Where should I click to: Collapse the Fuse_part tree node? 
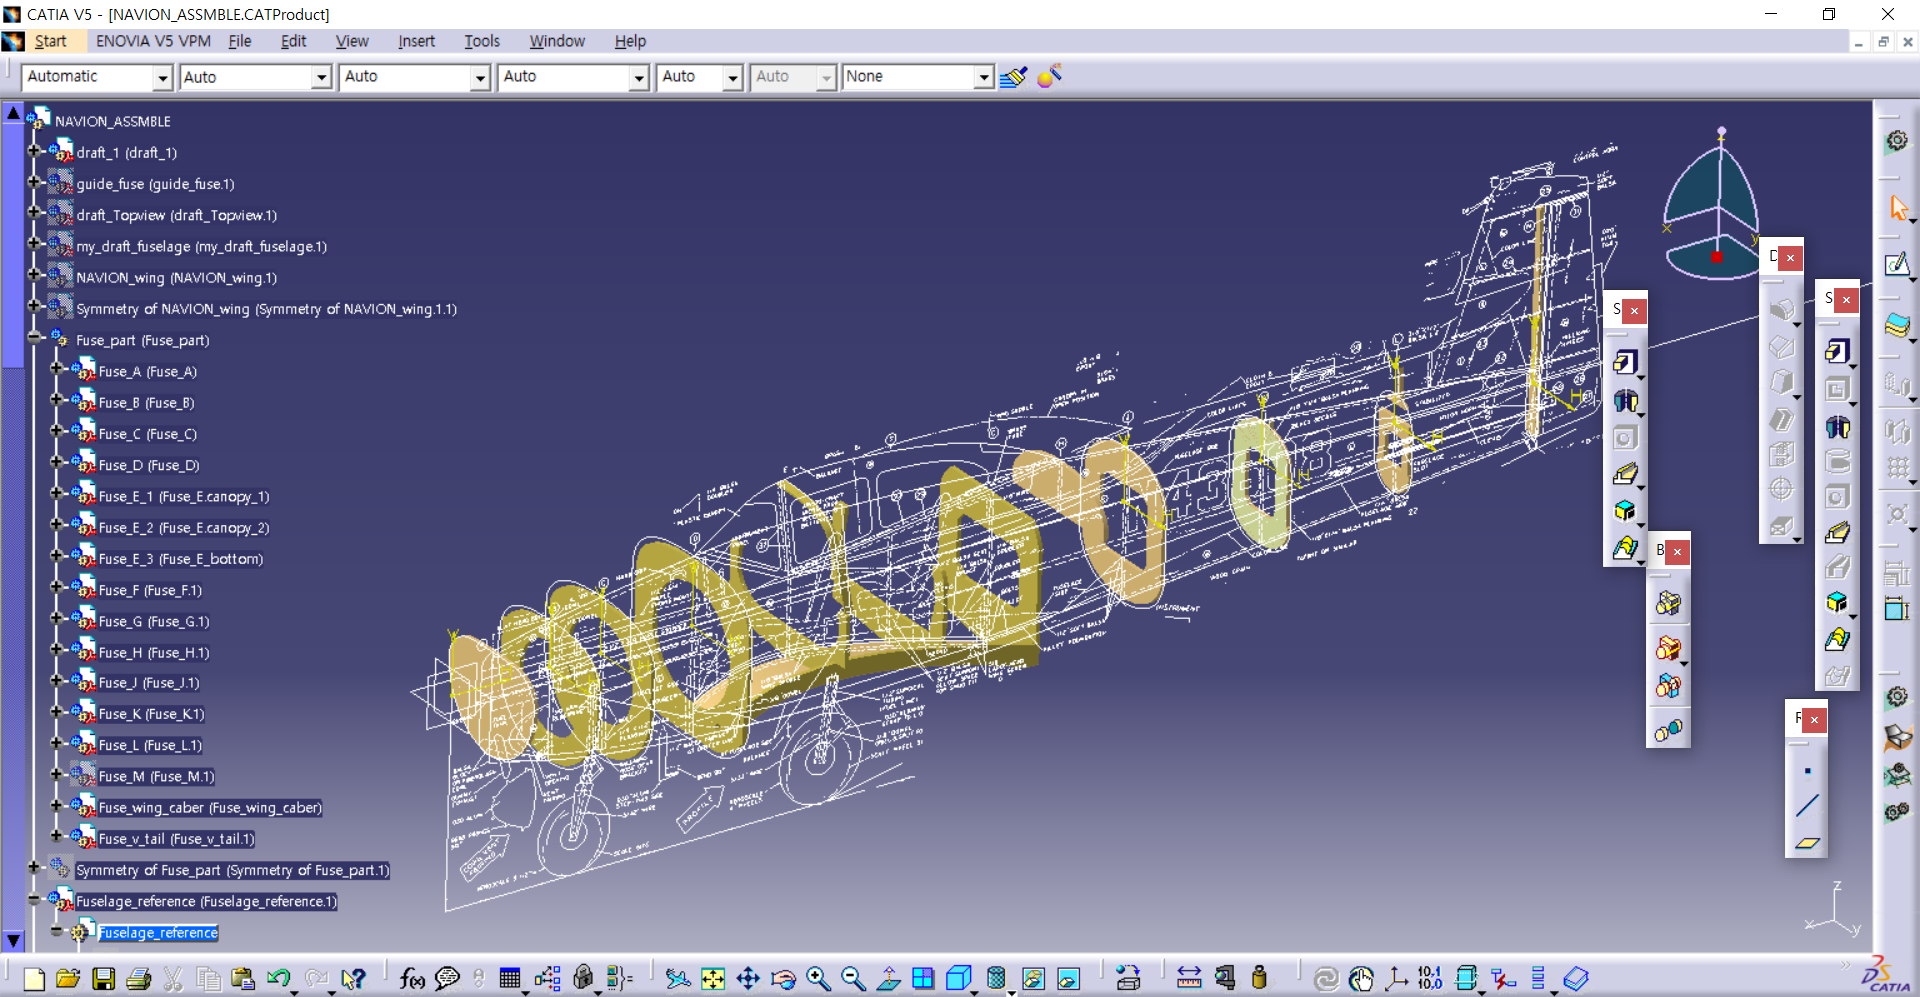point(34,338)
